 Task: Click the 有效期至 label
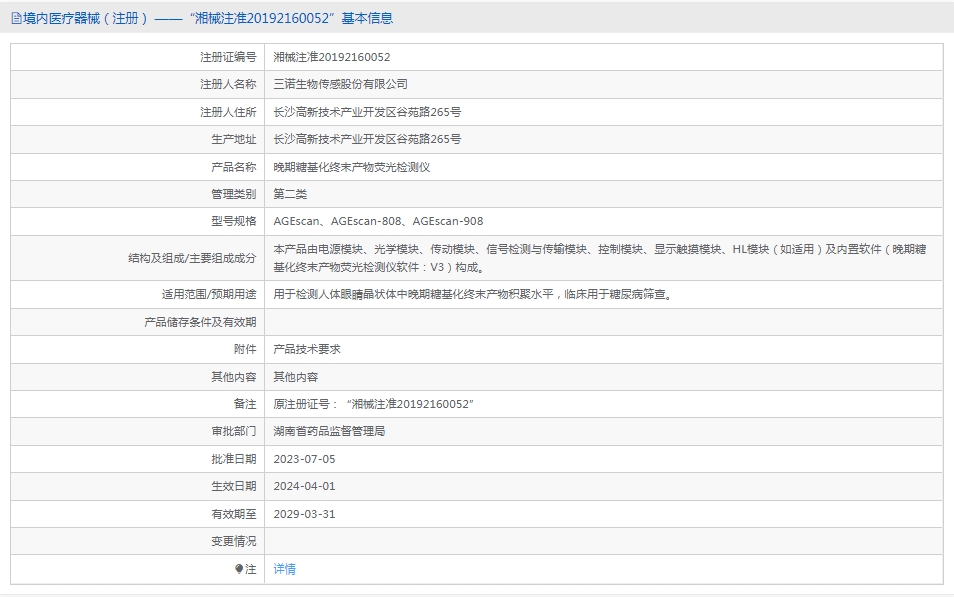[234, 514]
